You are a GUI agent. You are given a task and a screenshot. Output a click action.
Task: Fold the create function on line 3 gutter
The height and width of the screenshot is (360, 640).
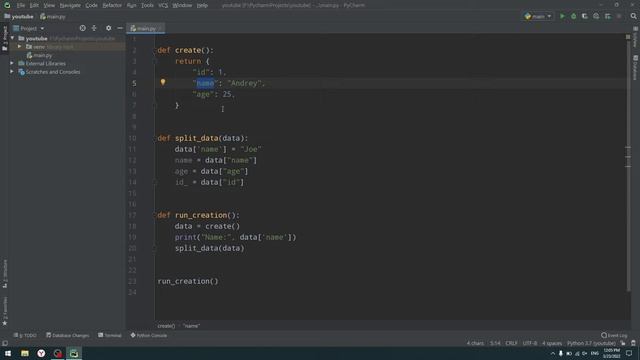coord(155,61)
